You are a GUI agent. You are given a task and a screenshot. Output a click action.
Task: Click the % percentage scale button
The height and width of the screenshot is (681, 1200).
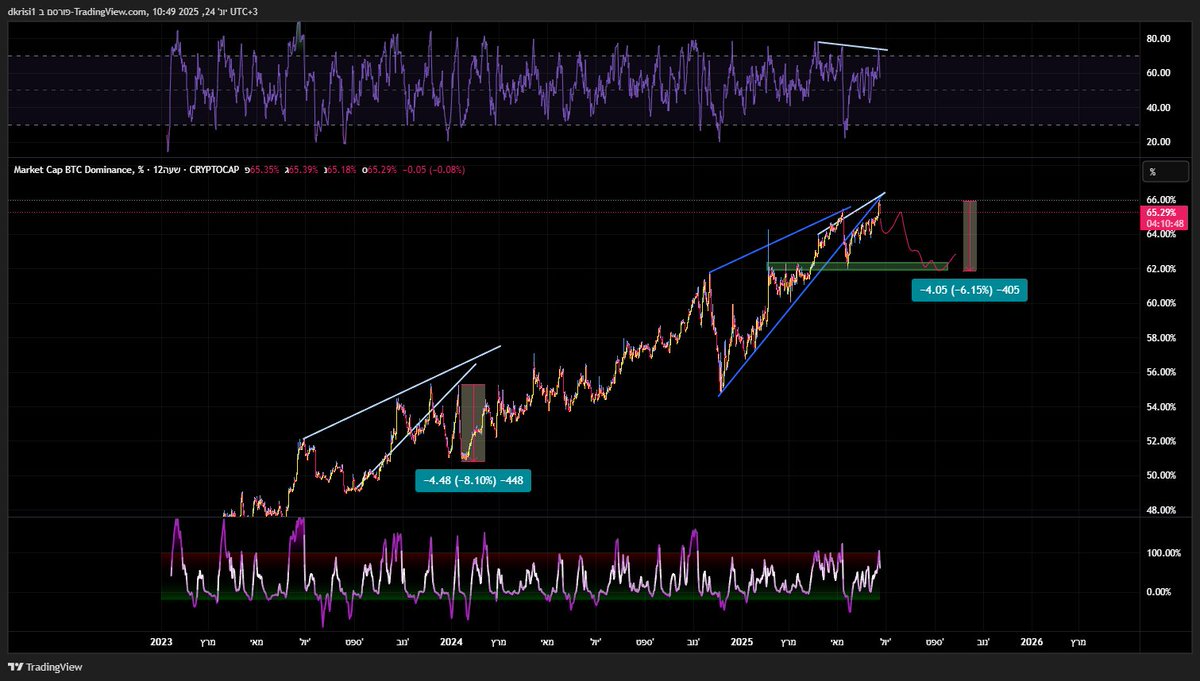[1164, 172]
